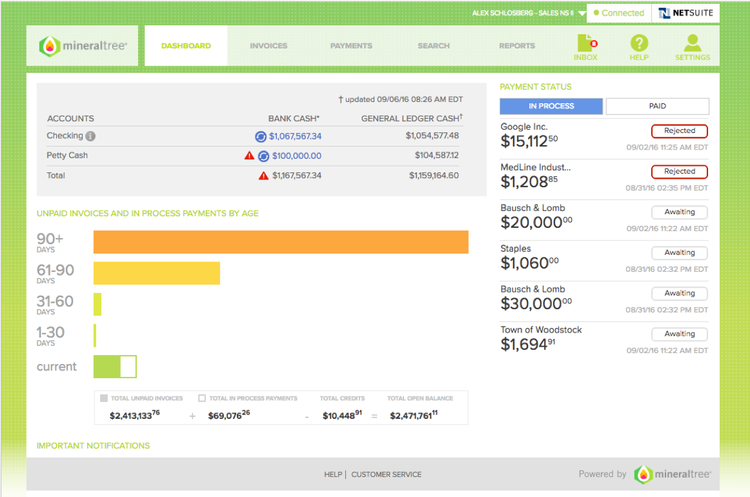This screenshot has width=750, height=497.
Task: Click the Awaiting badge for Town of Woodstock
Action: click(x=679, y=334)
